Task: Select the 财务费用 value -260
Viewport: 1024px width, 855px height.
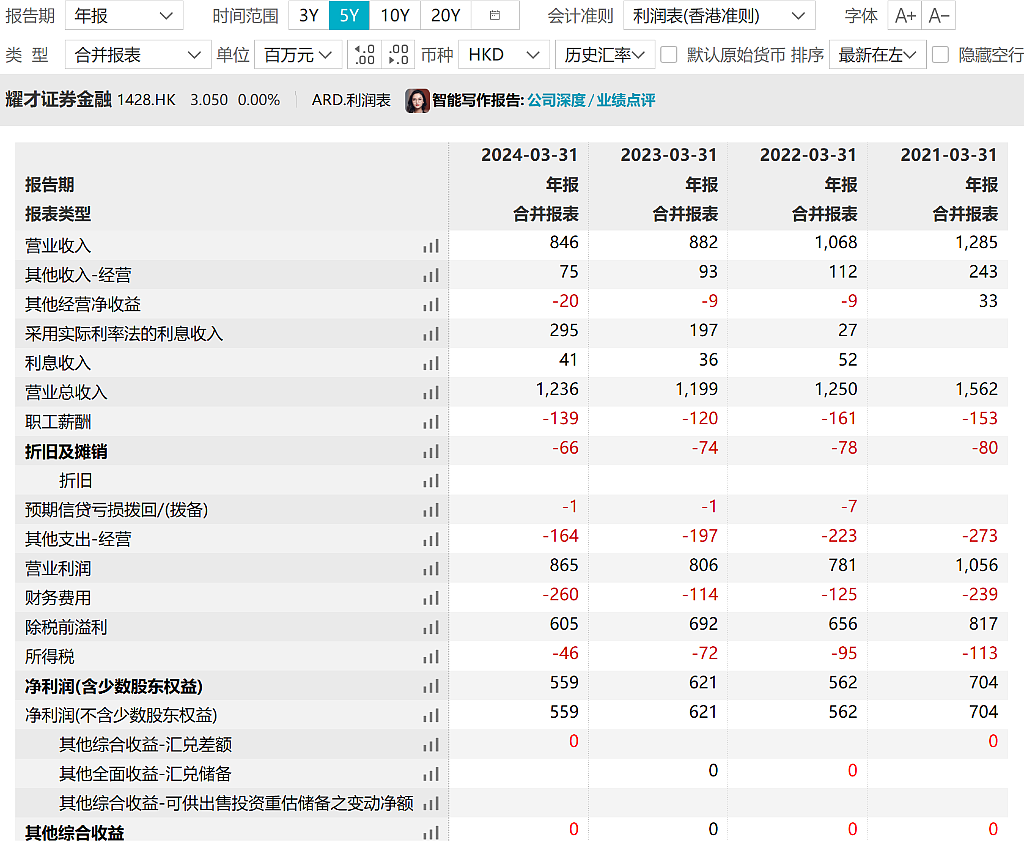Action: (x=560, y=594)
